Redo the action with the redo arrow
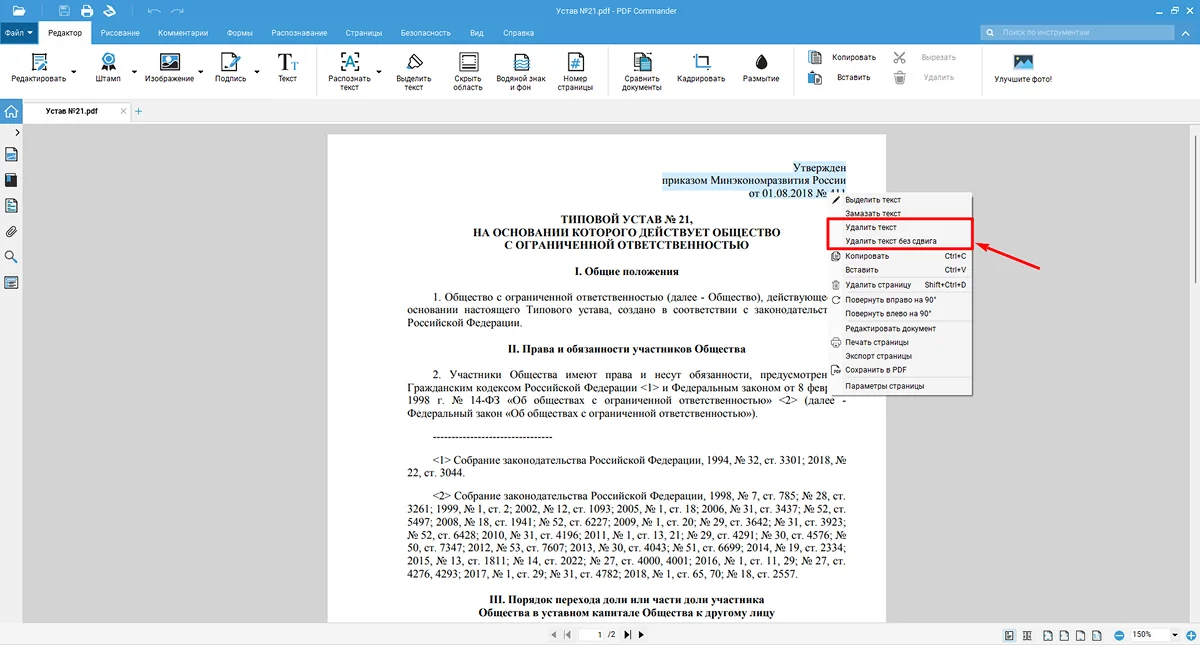The image size is (1200, 645). (178, 11)
